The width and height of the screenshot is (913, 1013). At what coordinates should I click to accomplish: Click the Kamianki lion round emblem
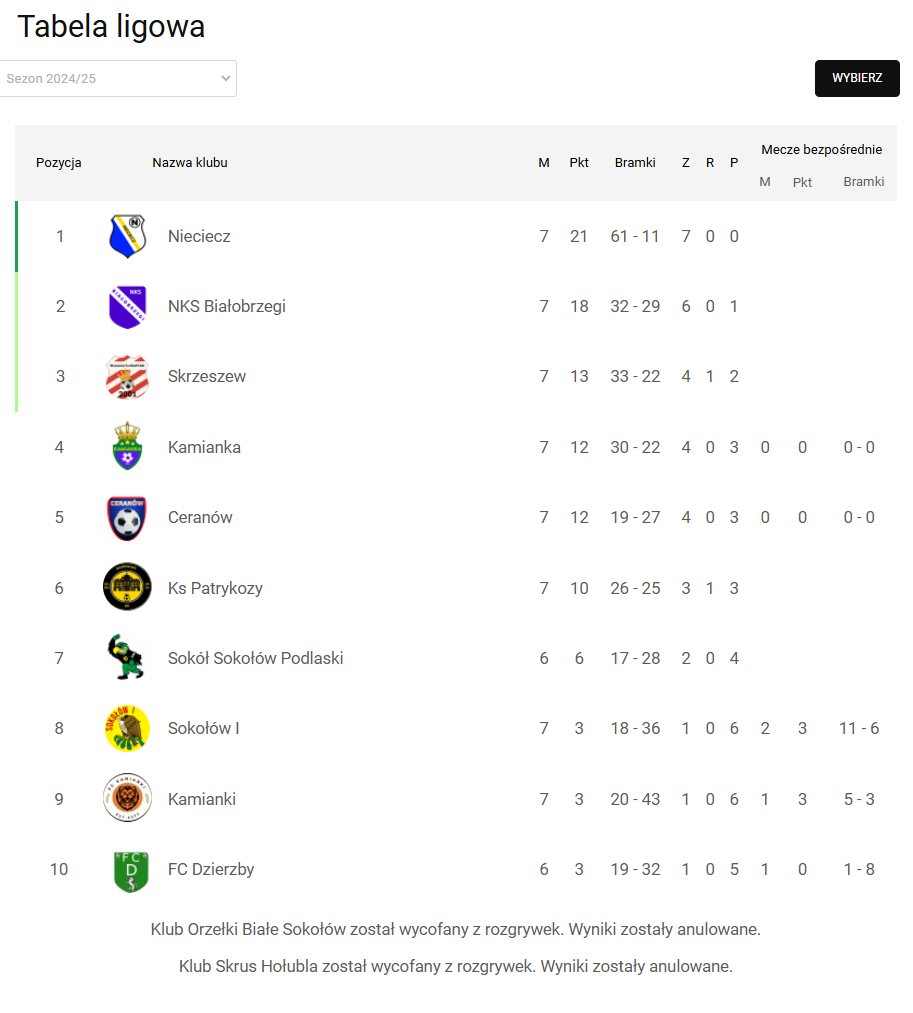click(x=127, y=798)
